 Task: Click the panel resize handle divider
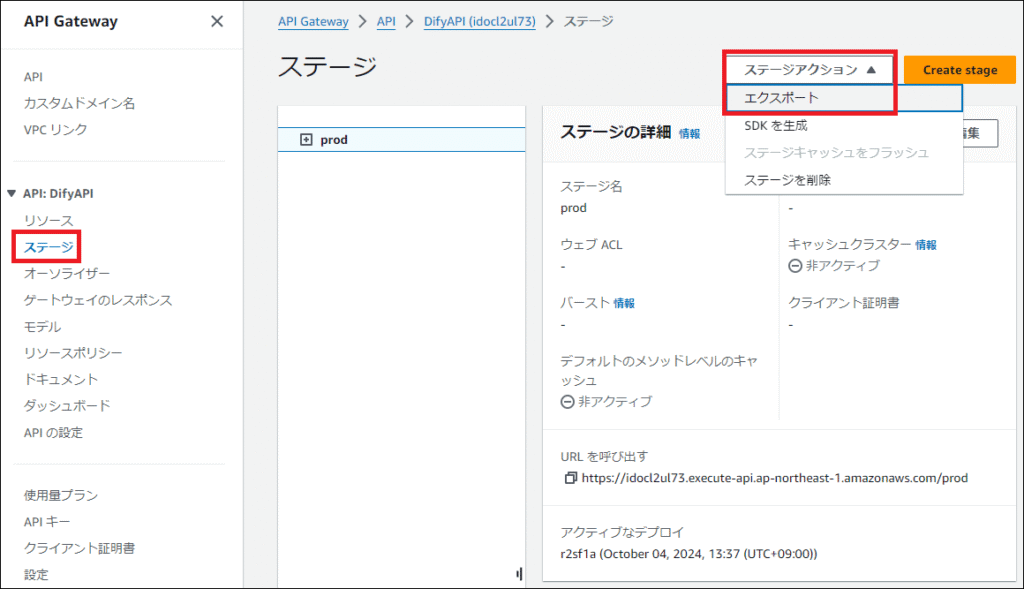click(519, 573)
